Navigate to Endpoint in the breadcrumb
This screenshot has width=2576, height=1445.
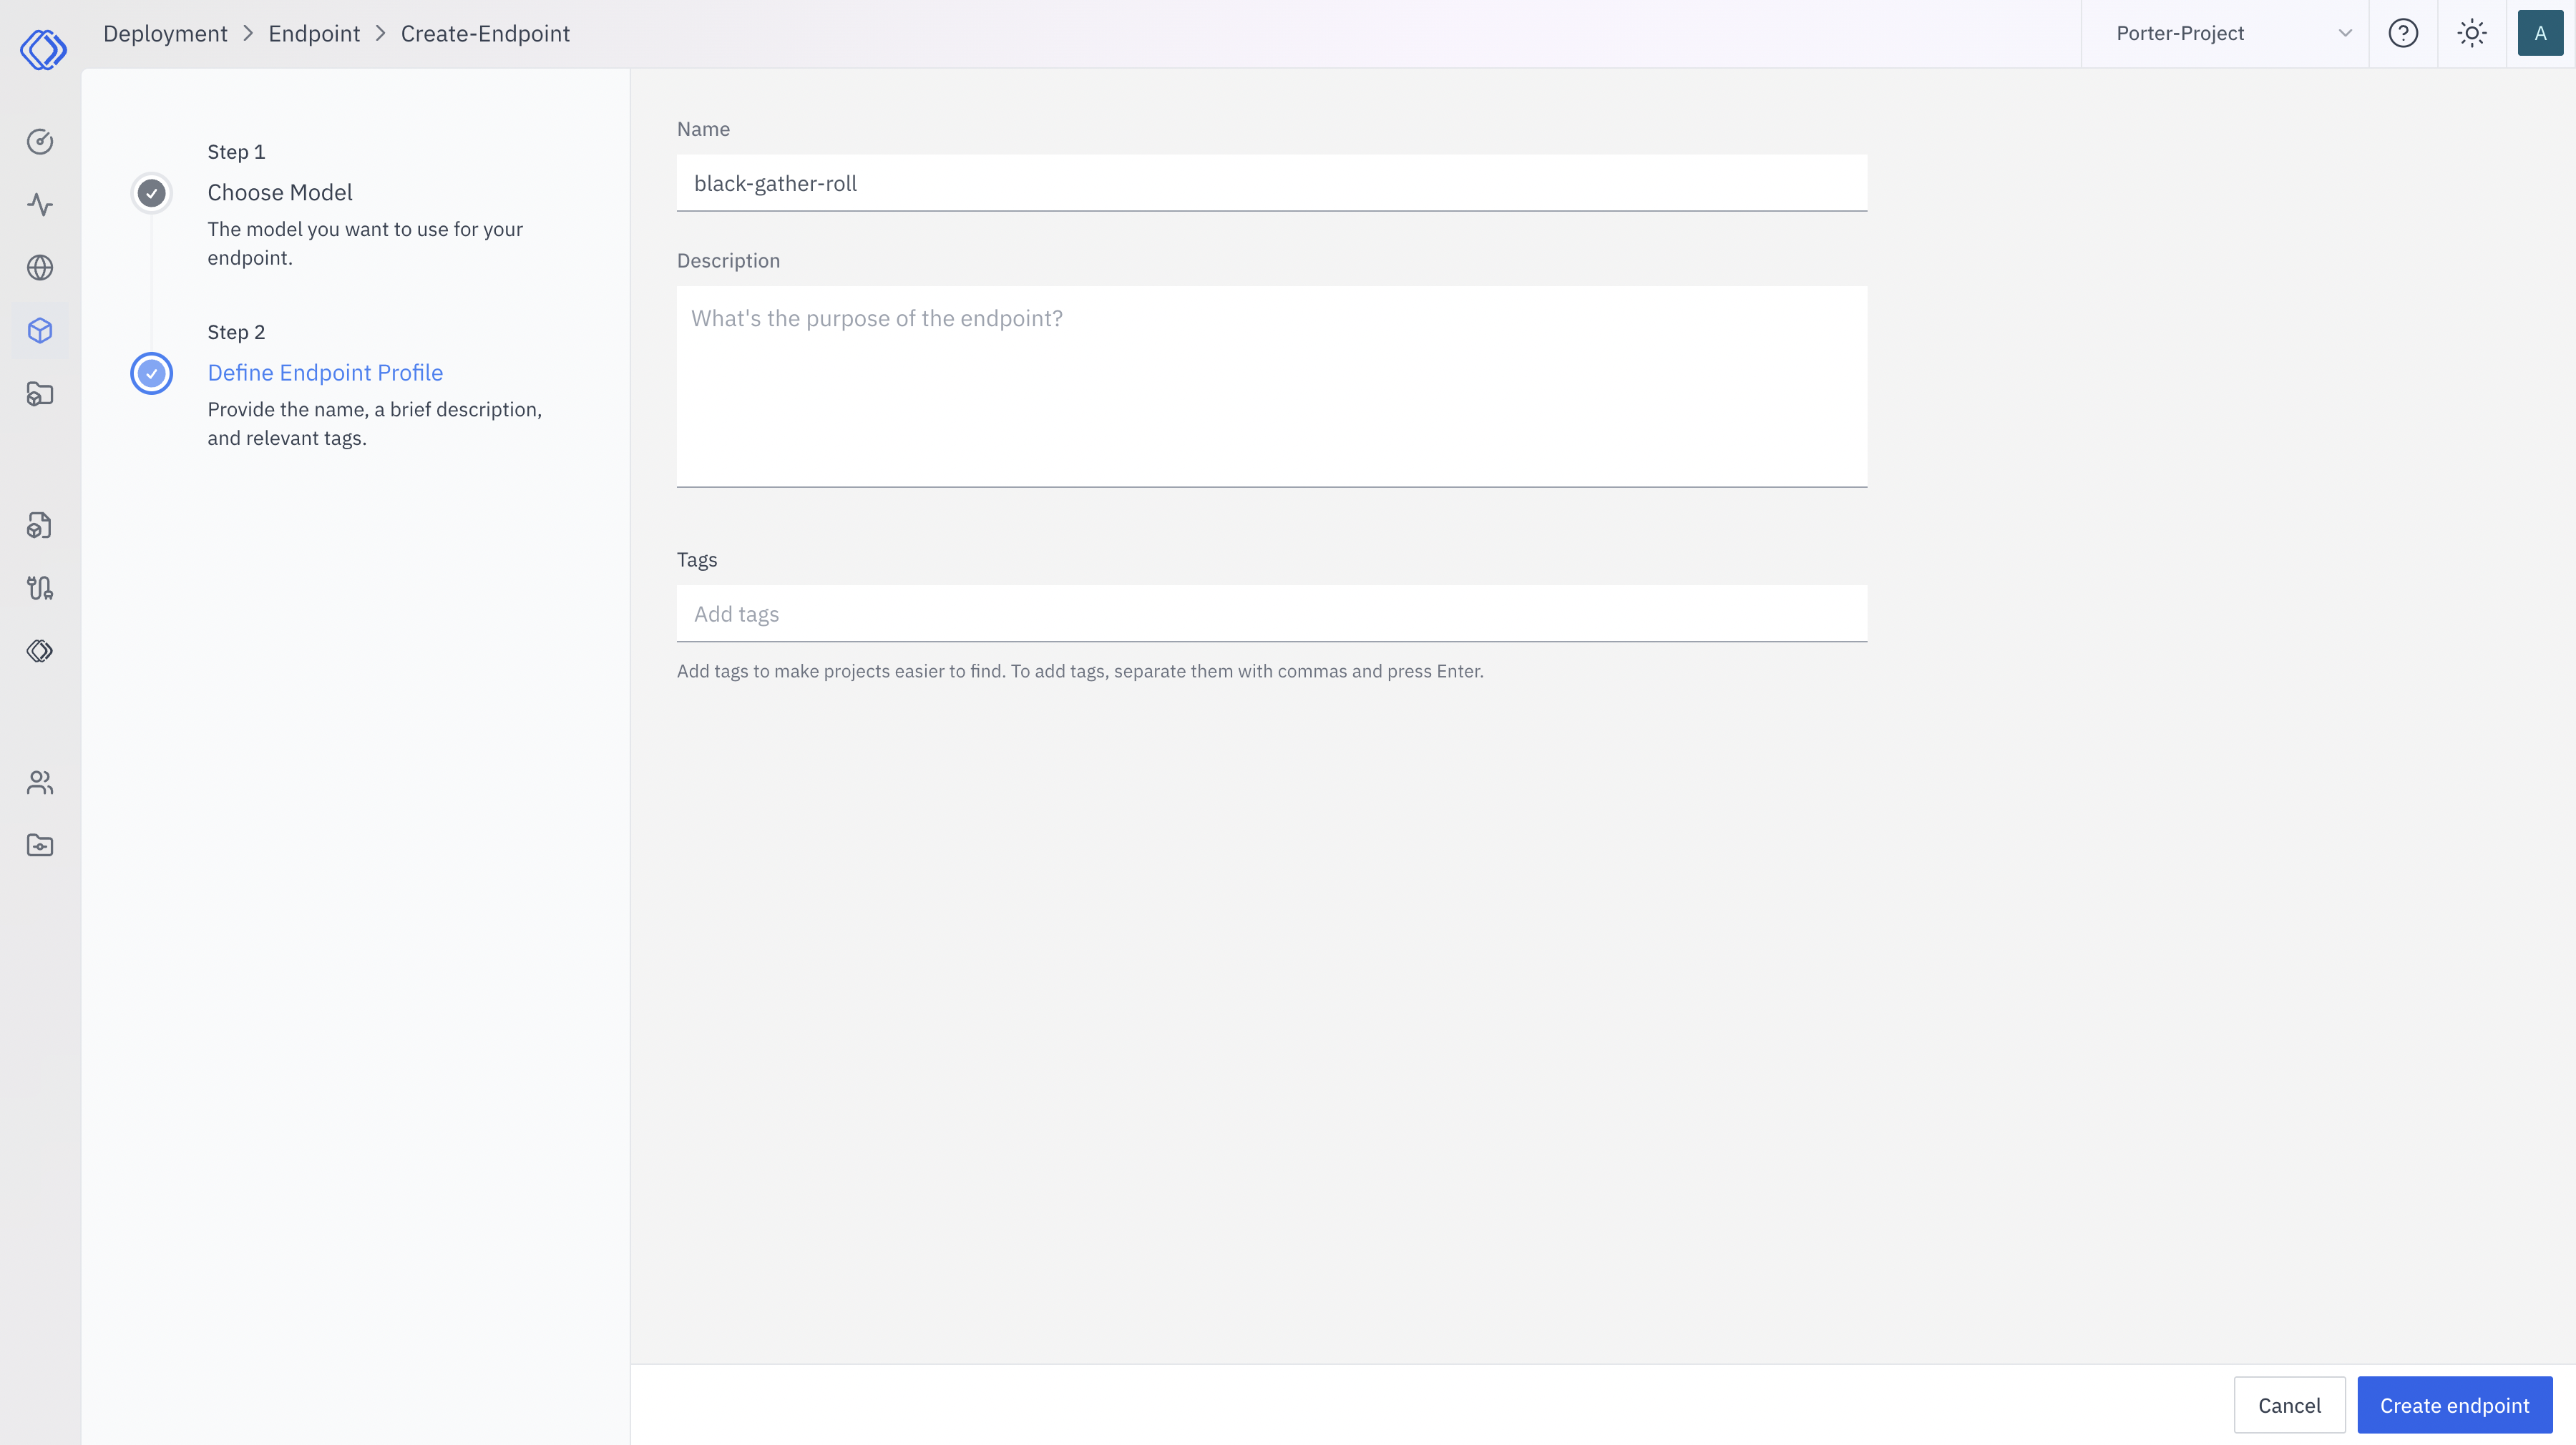coord(314,33)
